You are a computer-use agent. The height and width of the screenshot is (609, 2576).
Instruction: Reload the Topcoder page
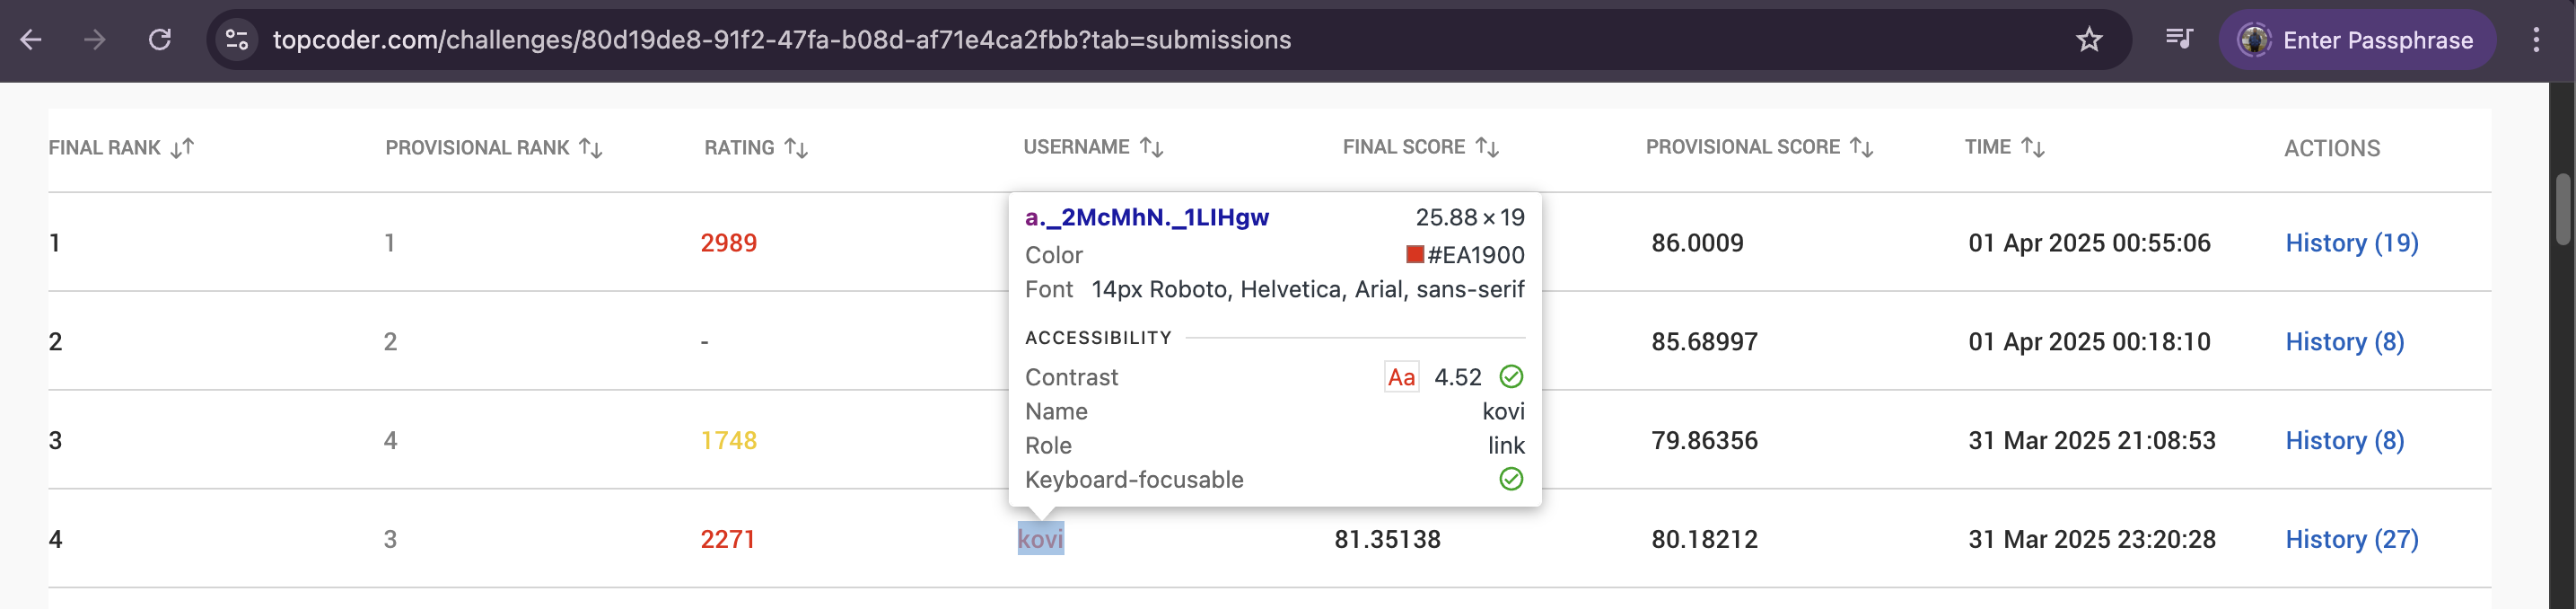click(160, 40)
